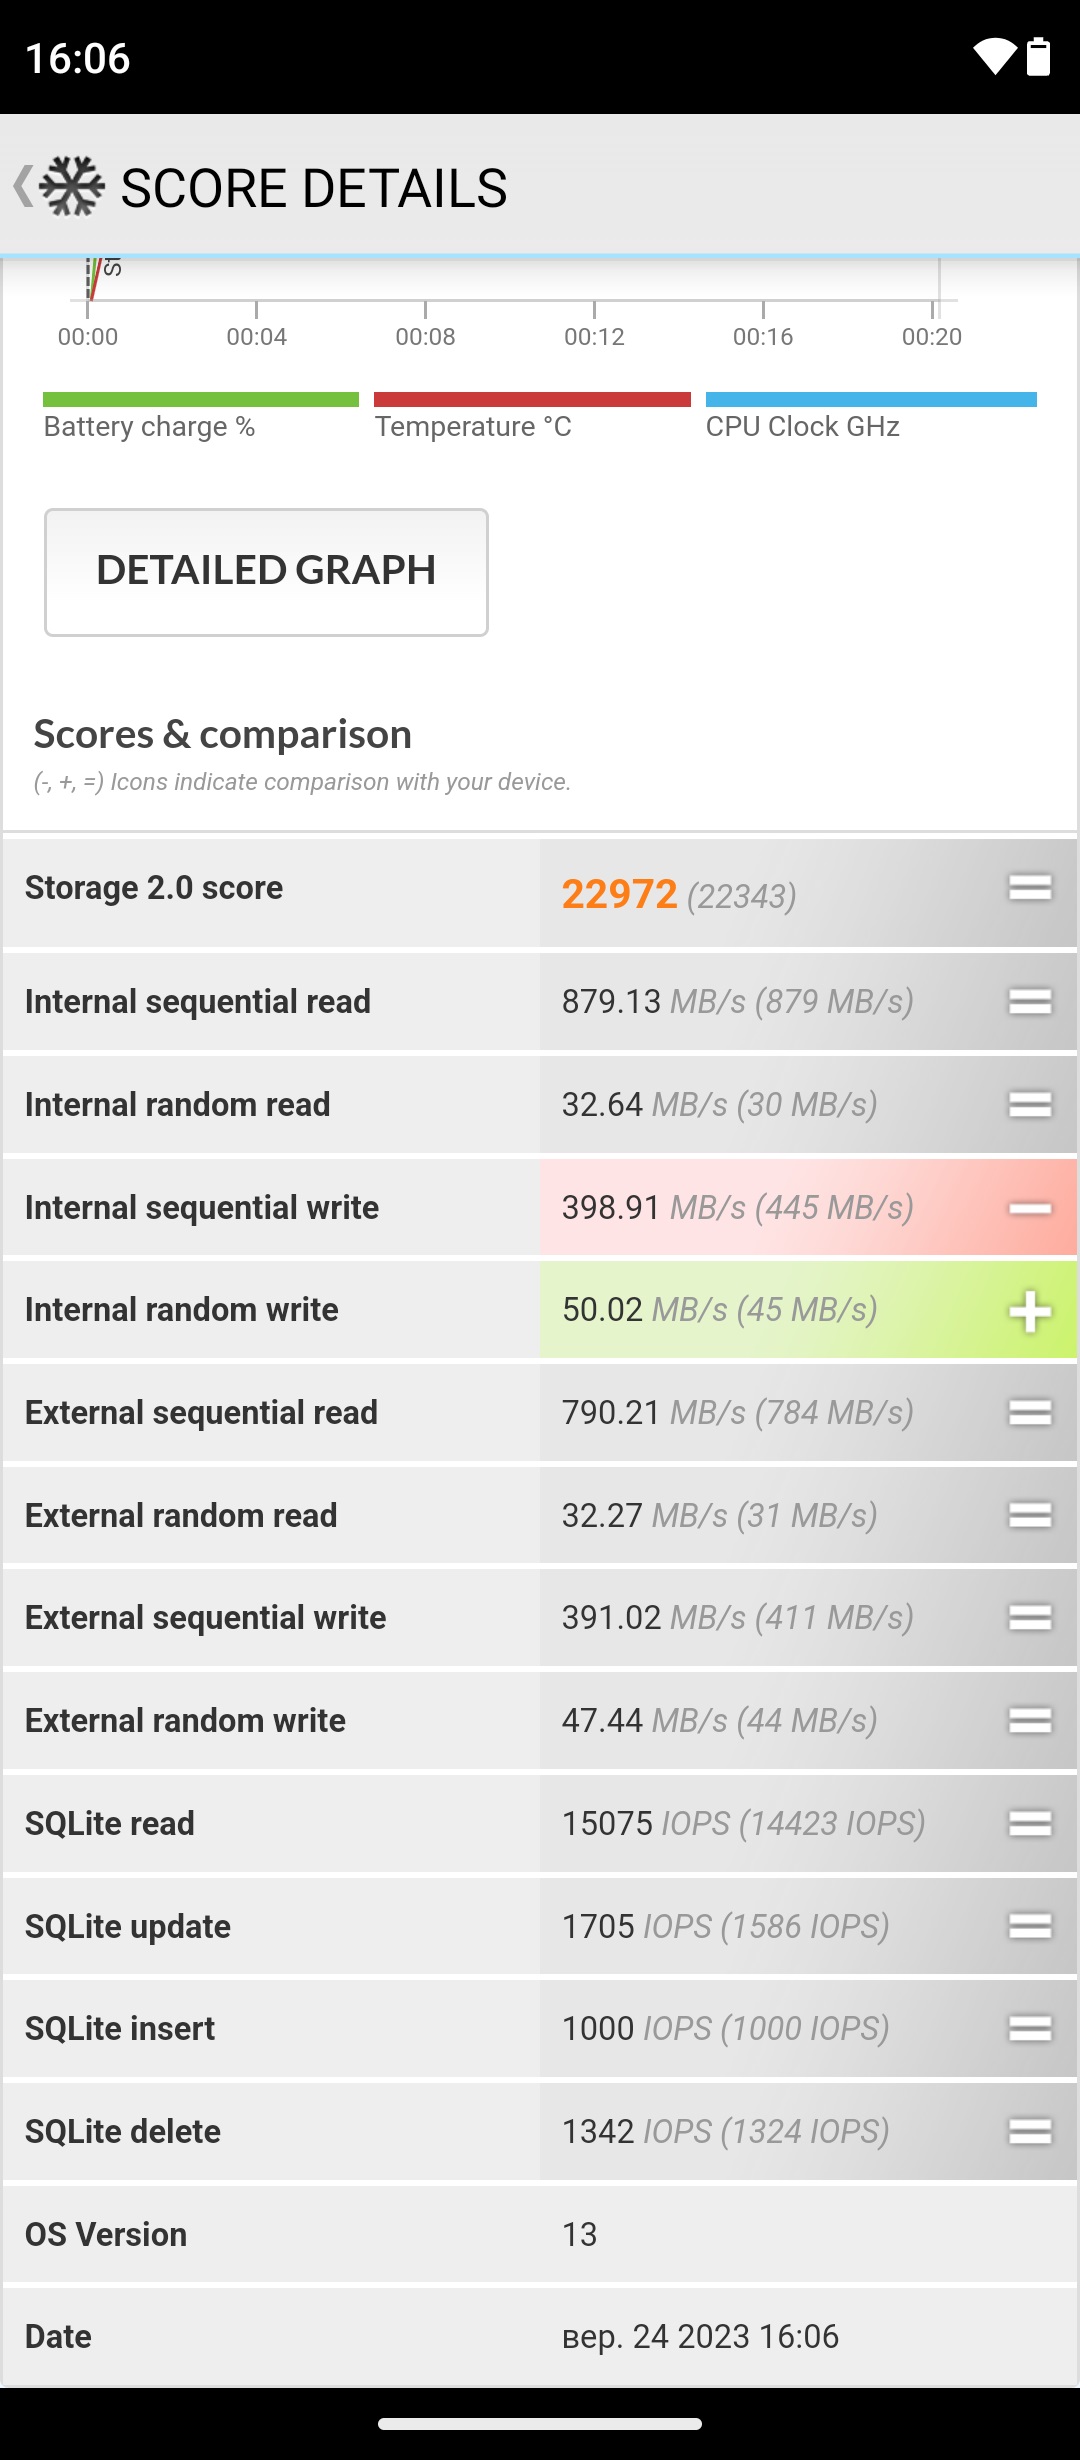Select the SQLite update row label
The width and height of the screenshot is (1080, 2460).
pos(128,1926)
